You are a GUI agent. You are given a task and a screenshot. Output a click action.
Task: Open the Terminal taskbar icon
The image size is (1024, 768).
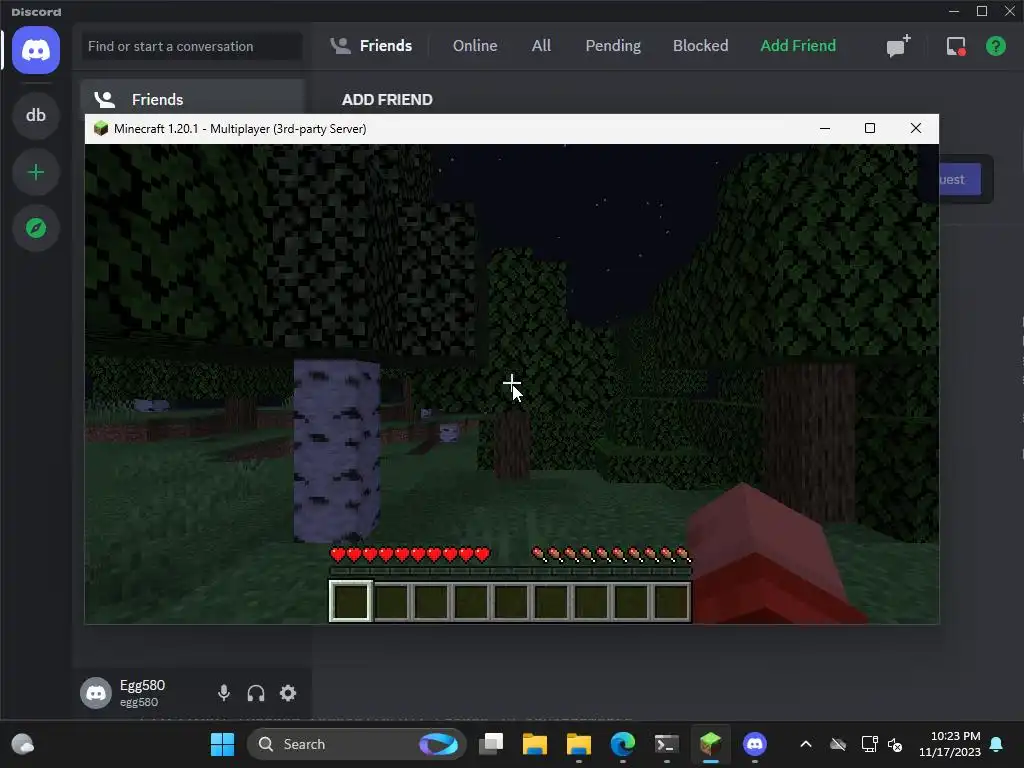pos(667,744)
